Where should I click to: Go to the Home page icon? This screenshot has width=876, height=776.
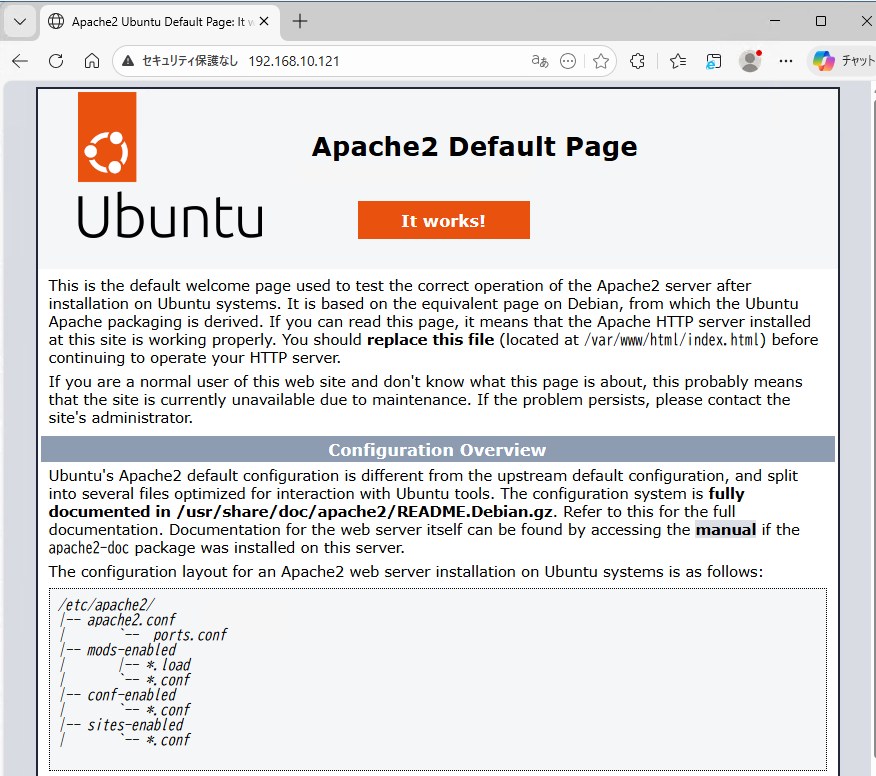pyautogui.click(x=91, y=61)
